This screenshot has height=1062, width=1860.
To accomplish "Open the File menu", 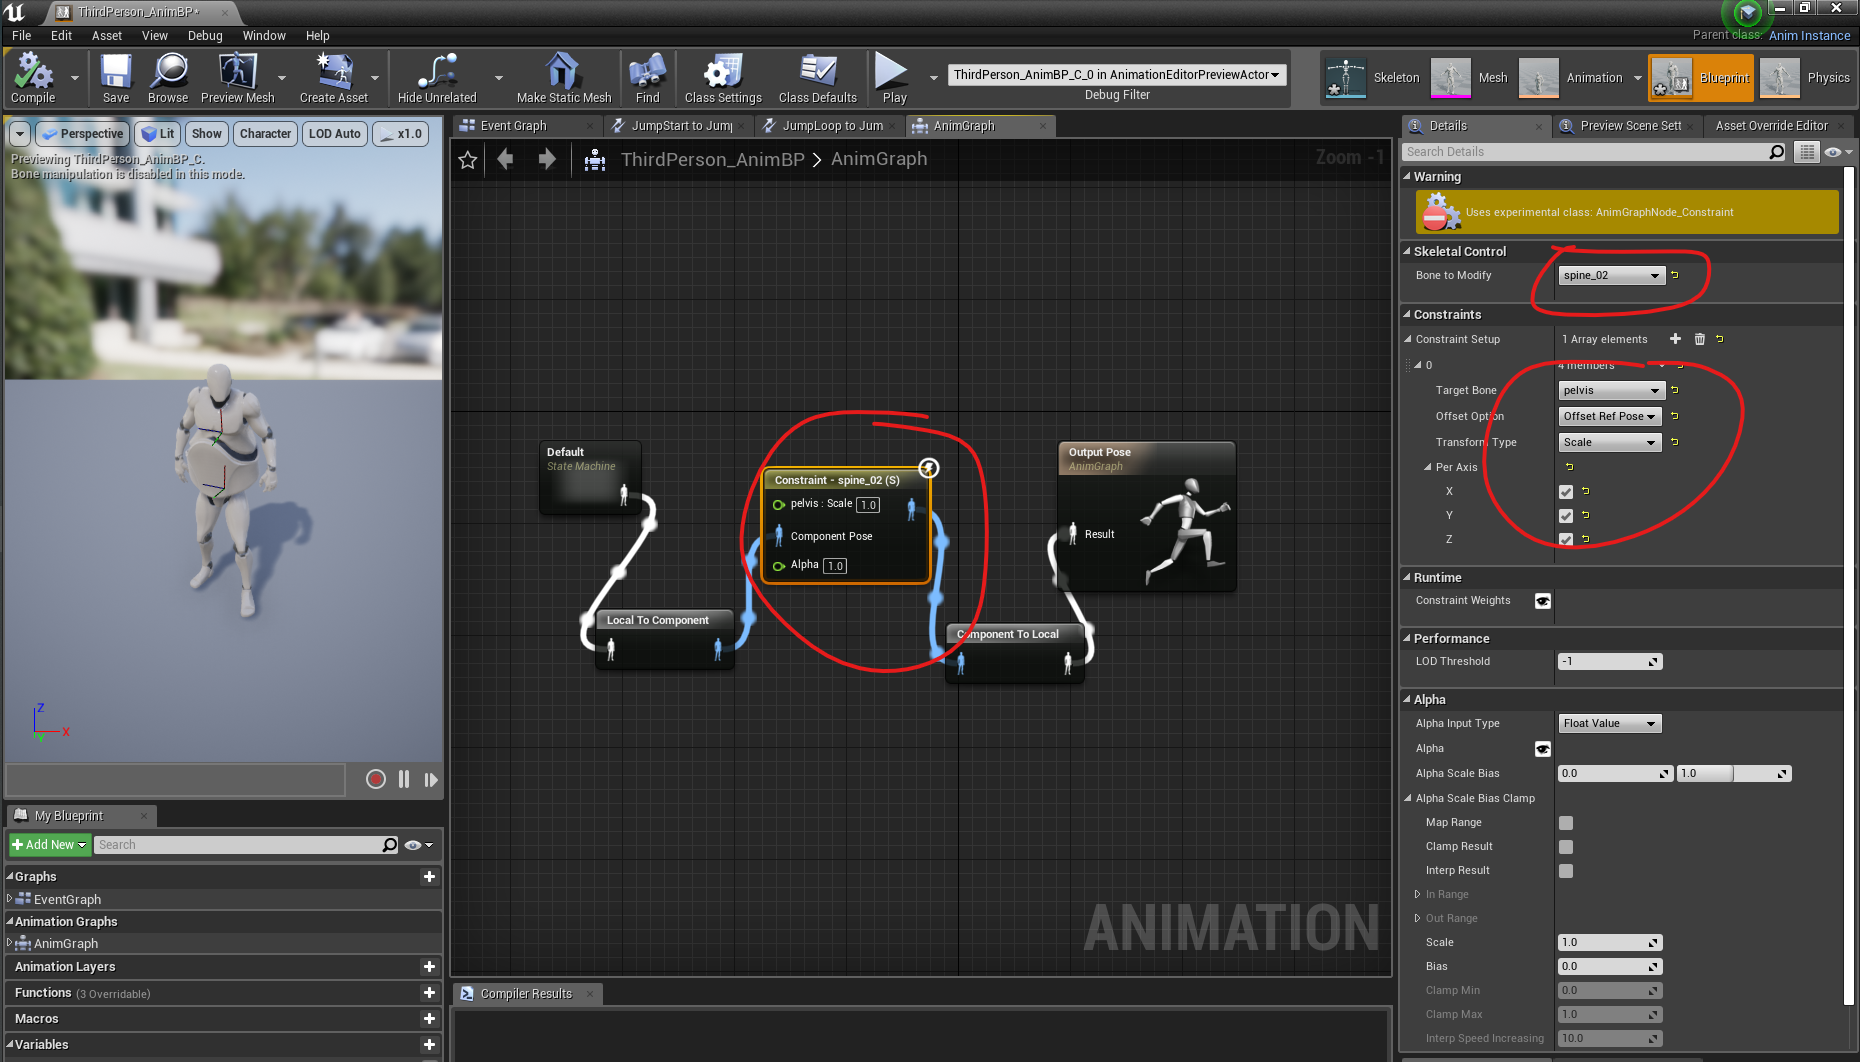I will click(22, 35).
